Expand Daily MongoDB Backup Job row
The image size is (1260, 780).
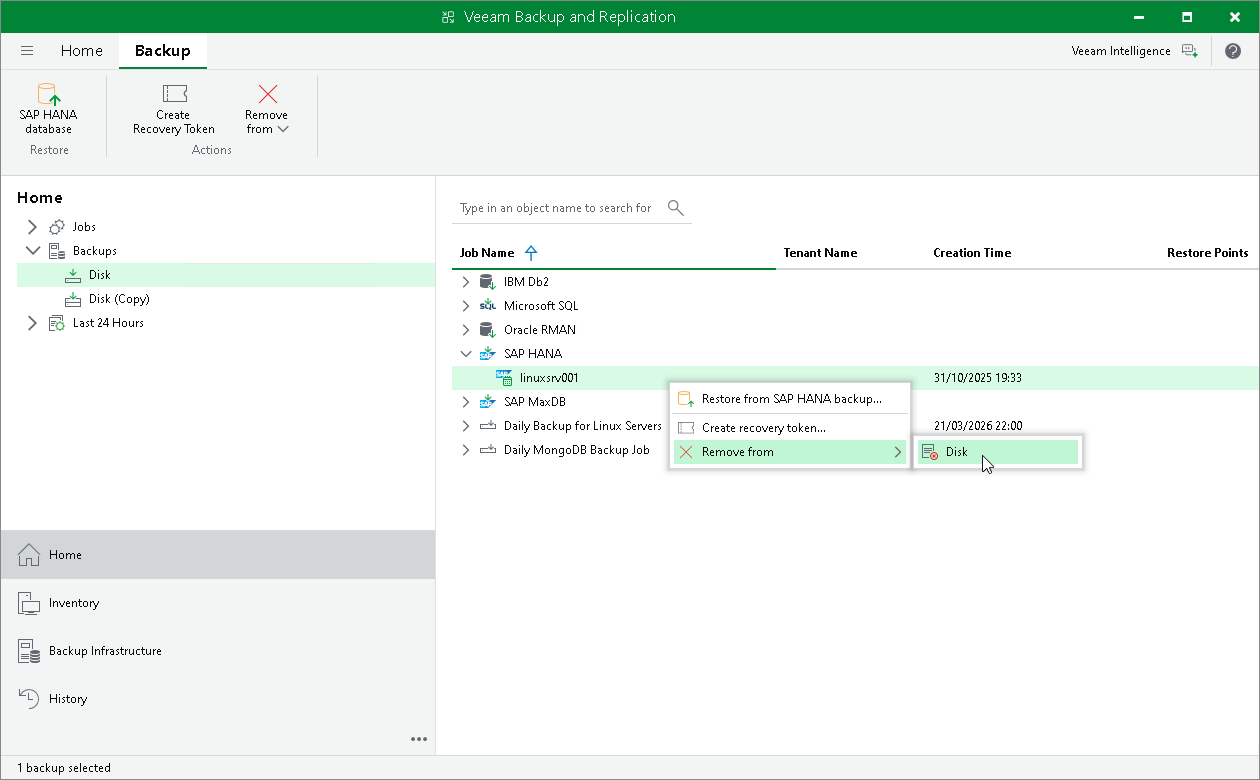(x=465, y=450)
